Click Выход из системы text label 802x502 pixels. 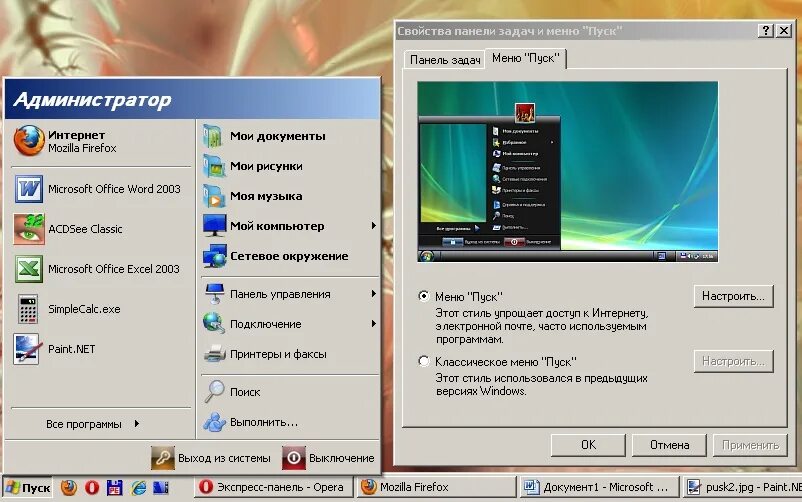click(224, 458)
